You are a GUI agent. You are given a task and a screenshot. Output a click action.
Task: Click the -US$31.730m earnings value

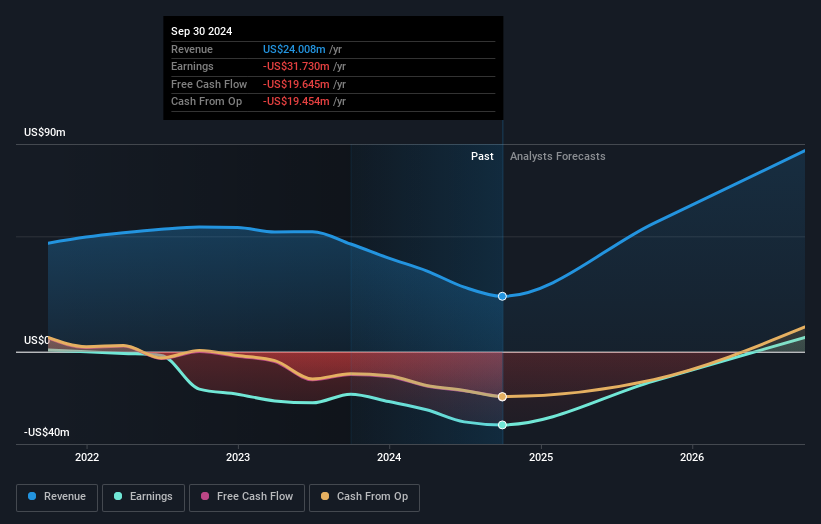[x=296, y=66]
